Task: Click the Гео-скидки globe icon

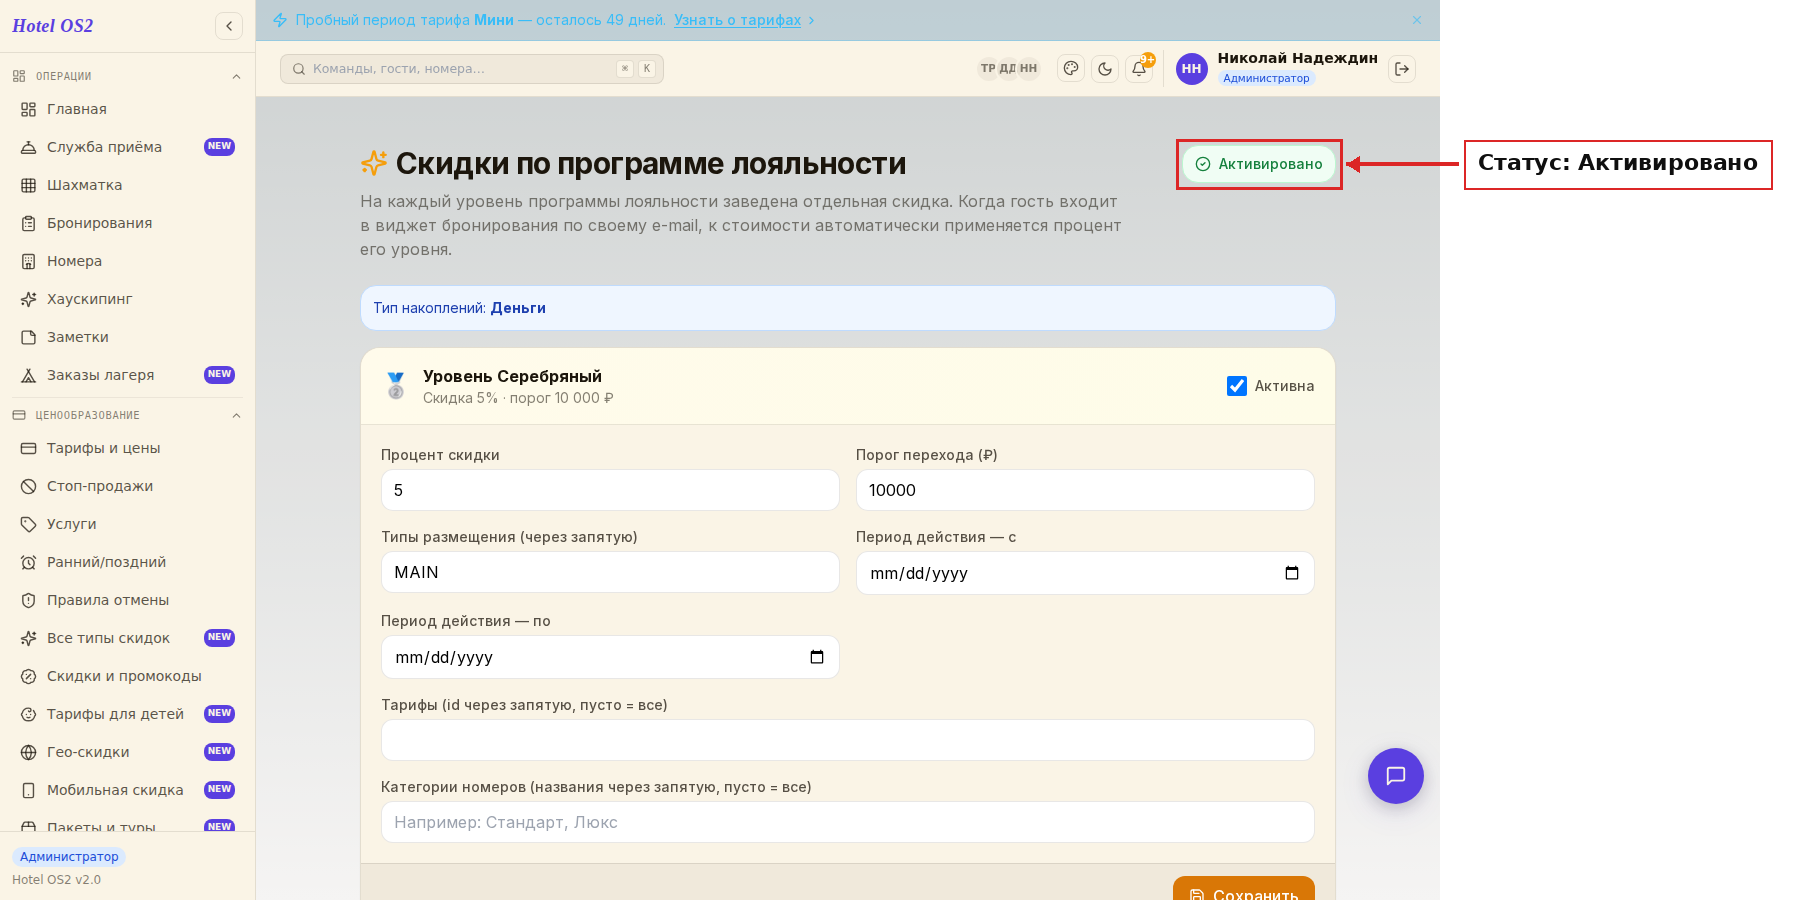Action: click(29, 752)
